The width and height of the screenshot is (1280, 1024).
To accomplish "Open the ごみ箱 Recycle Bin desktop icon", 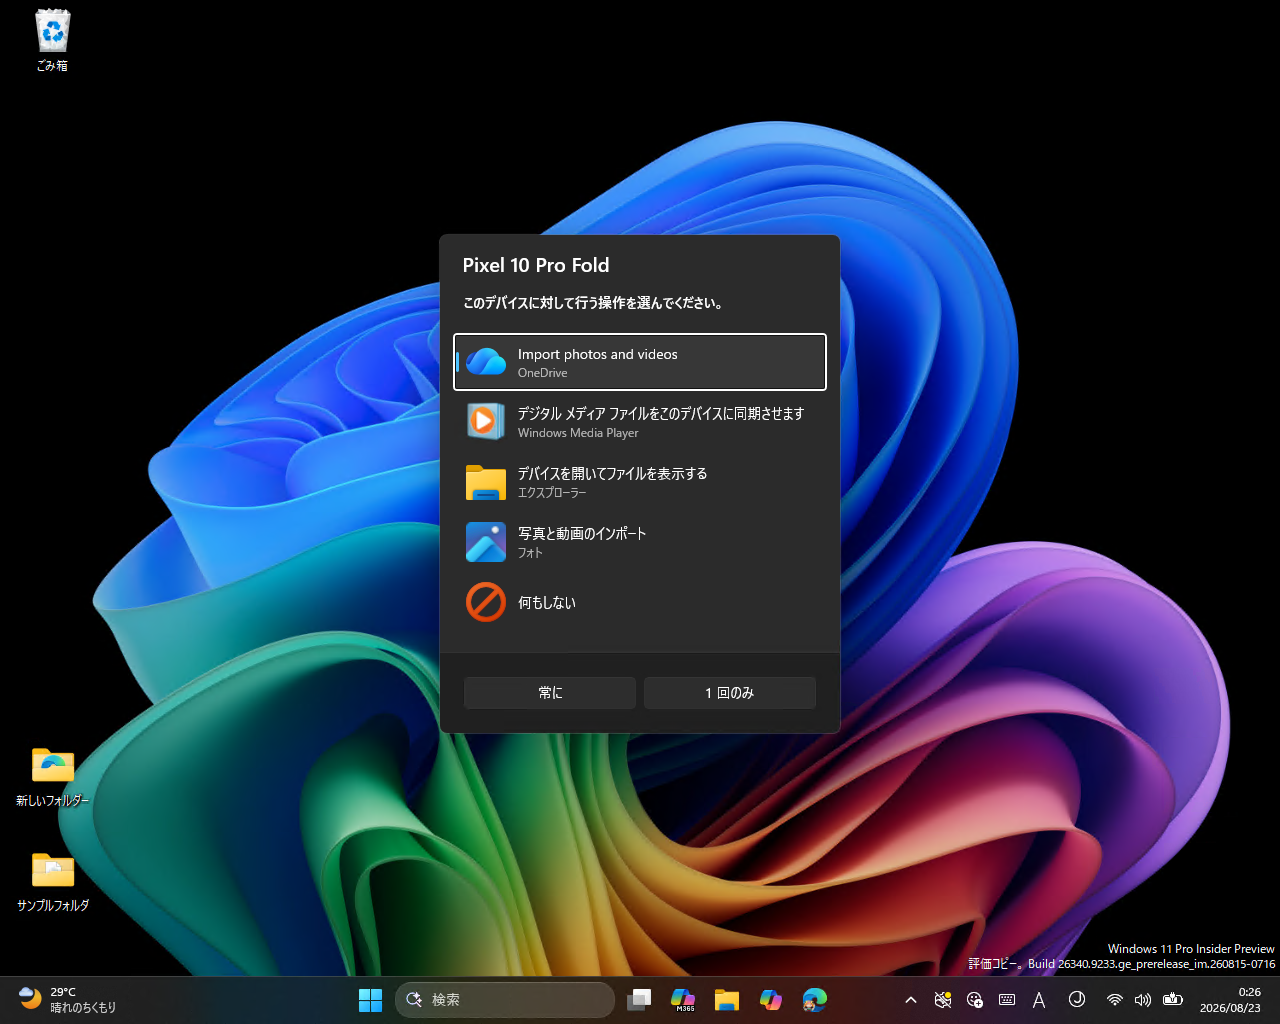I will pyautogui.click(x=53, y=41).
